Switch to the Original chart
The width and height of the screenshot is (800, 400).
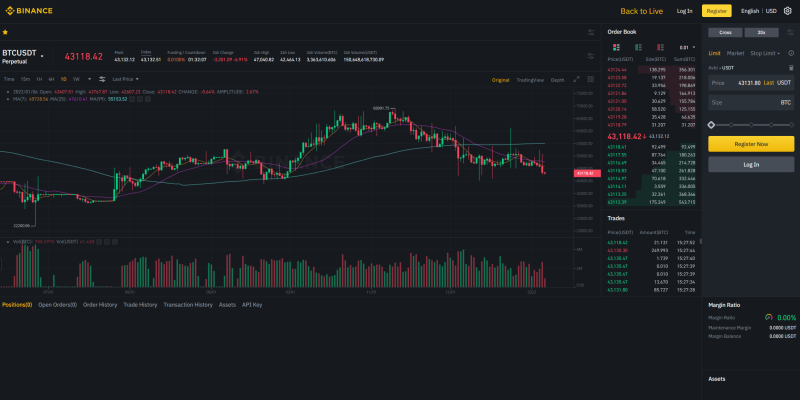click(x=501, y=80)
